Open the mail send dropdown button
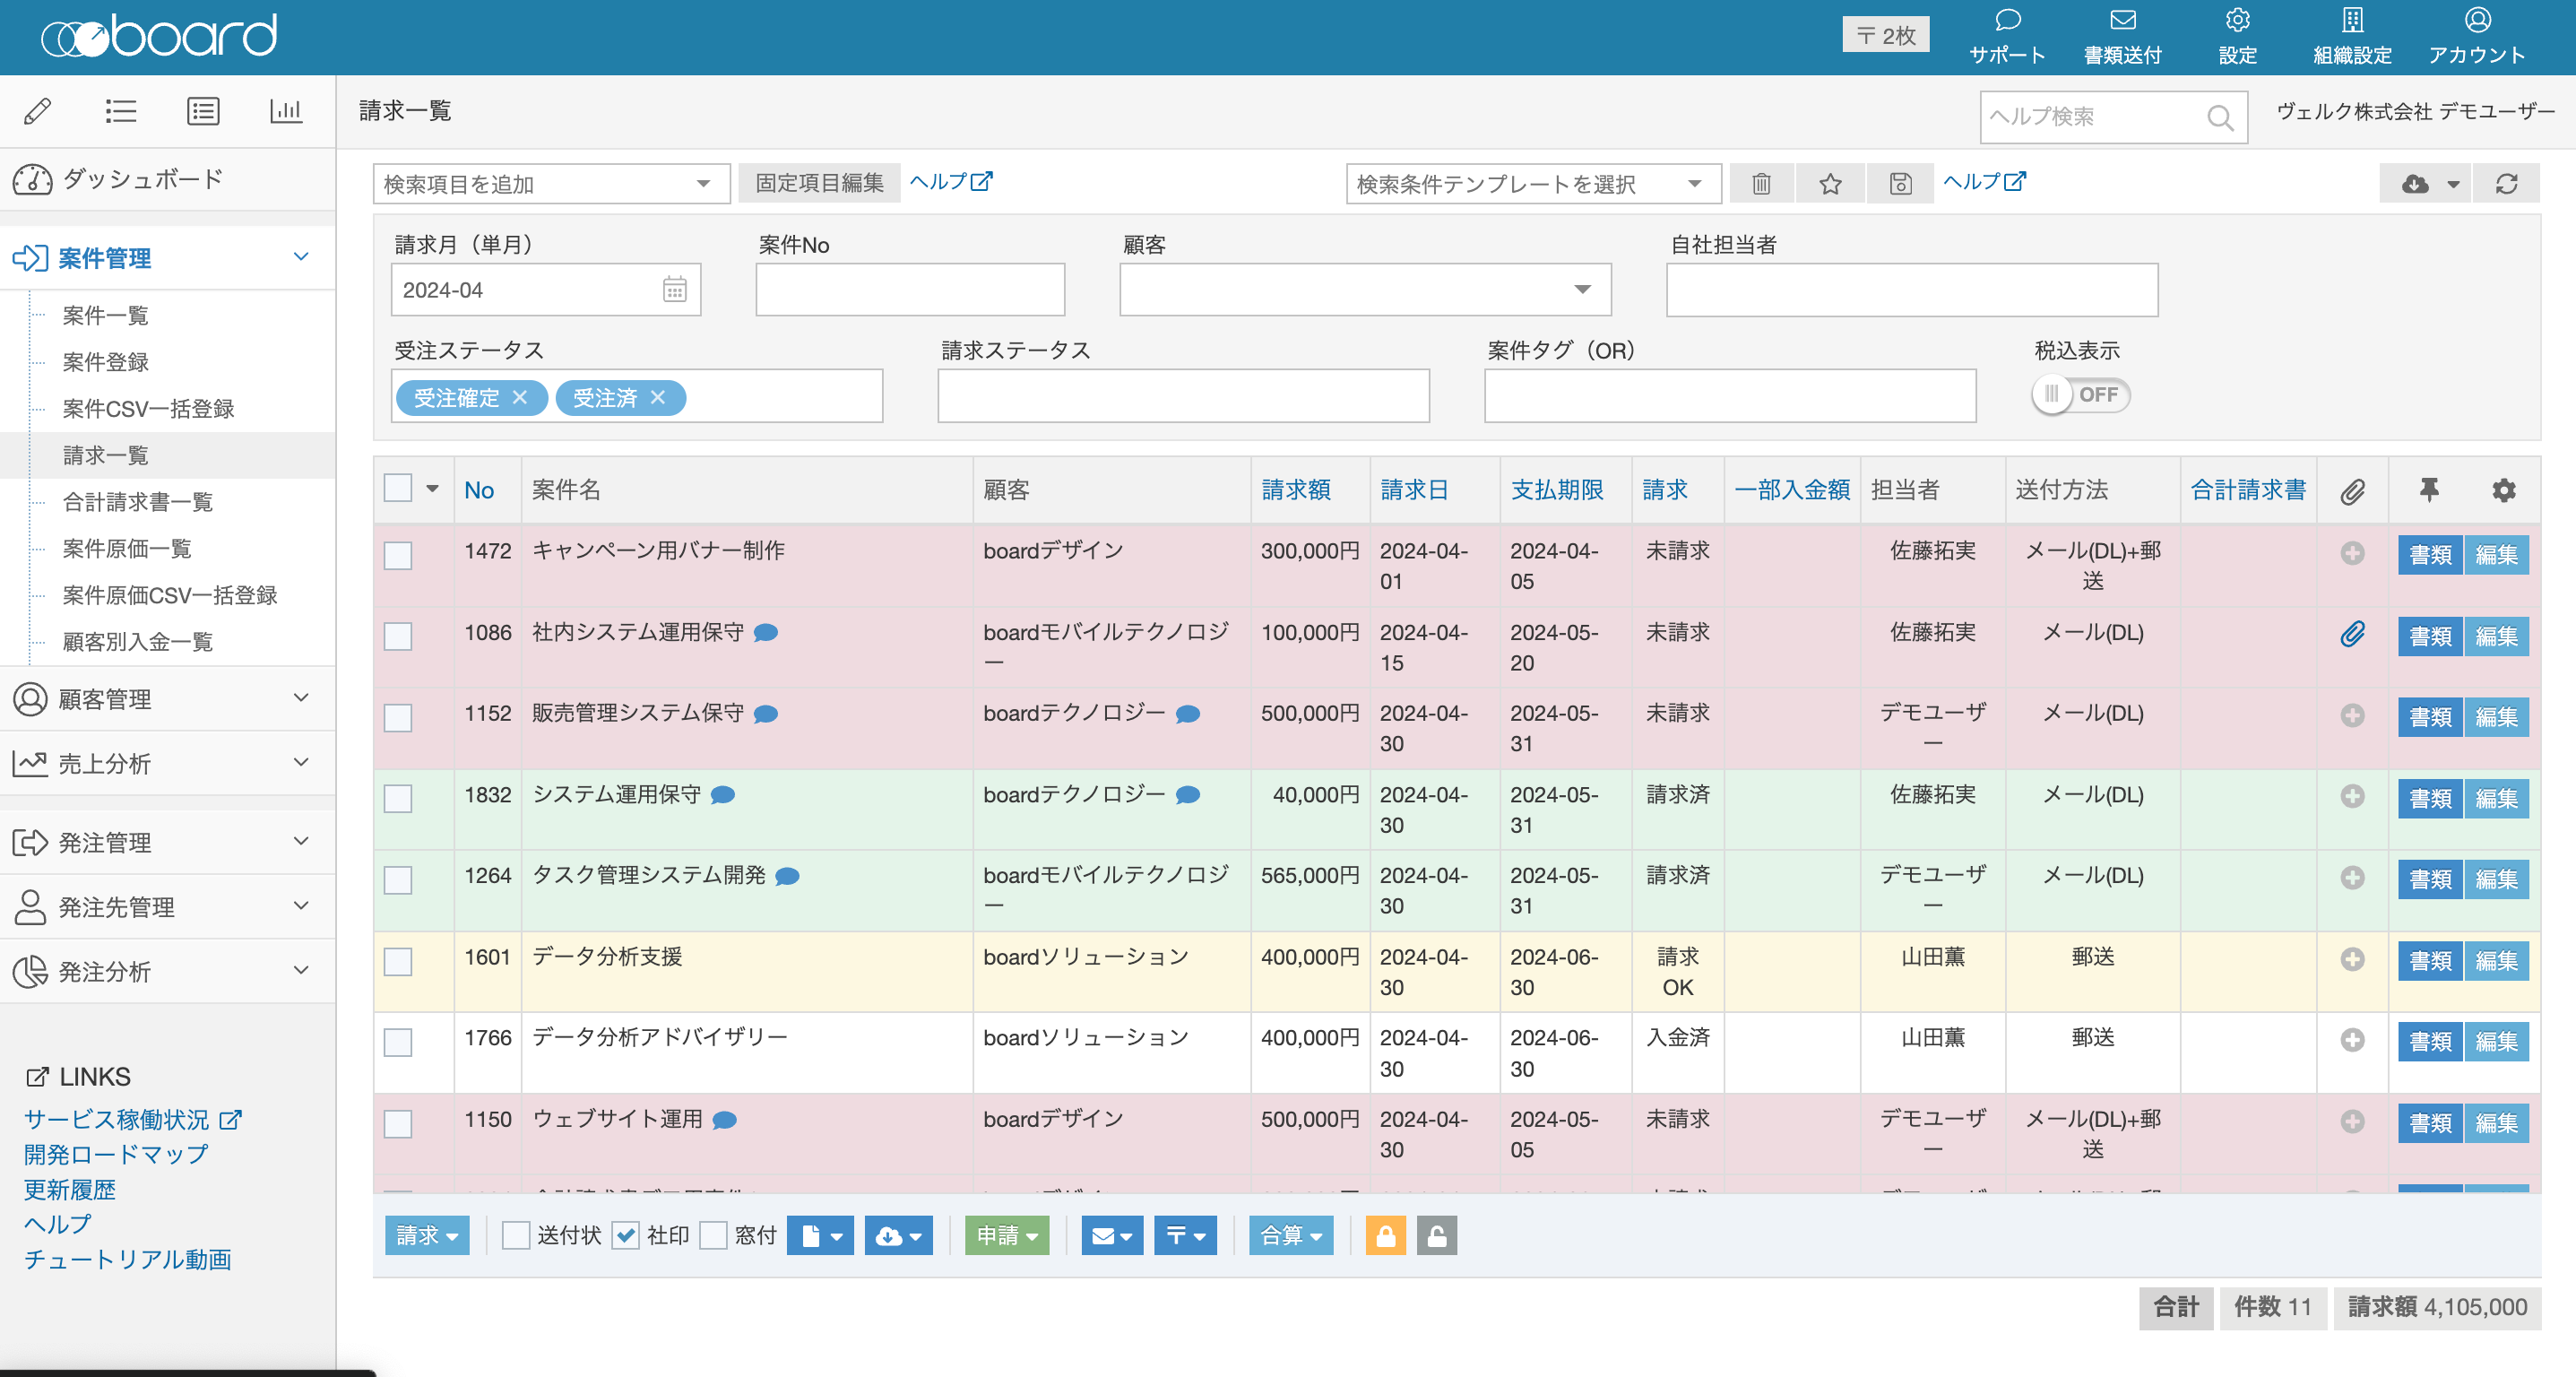The image size is (2576, 1377). pos(1112,1236)
